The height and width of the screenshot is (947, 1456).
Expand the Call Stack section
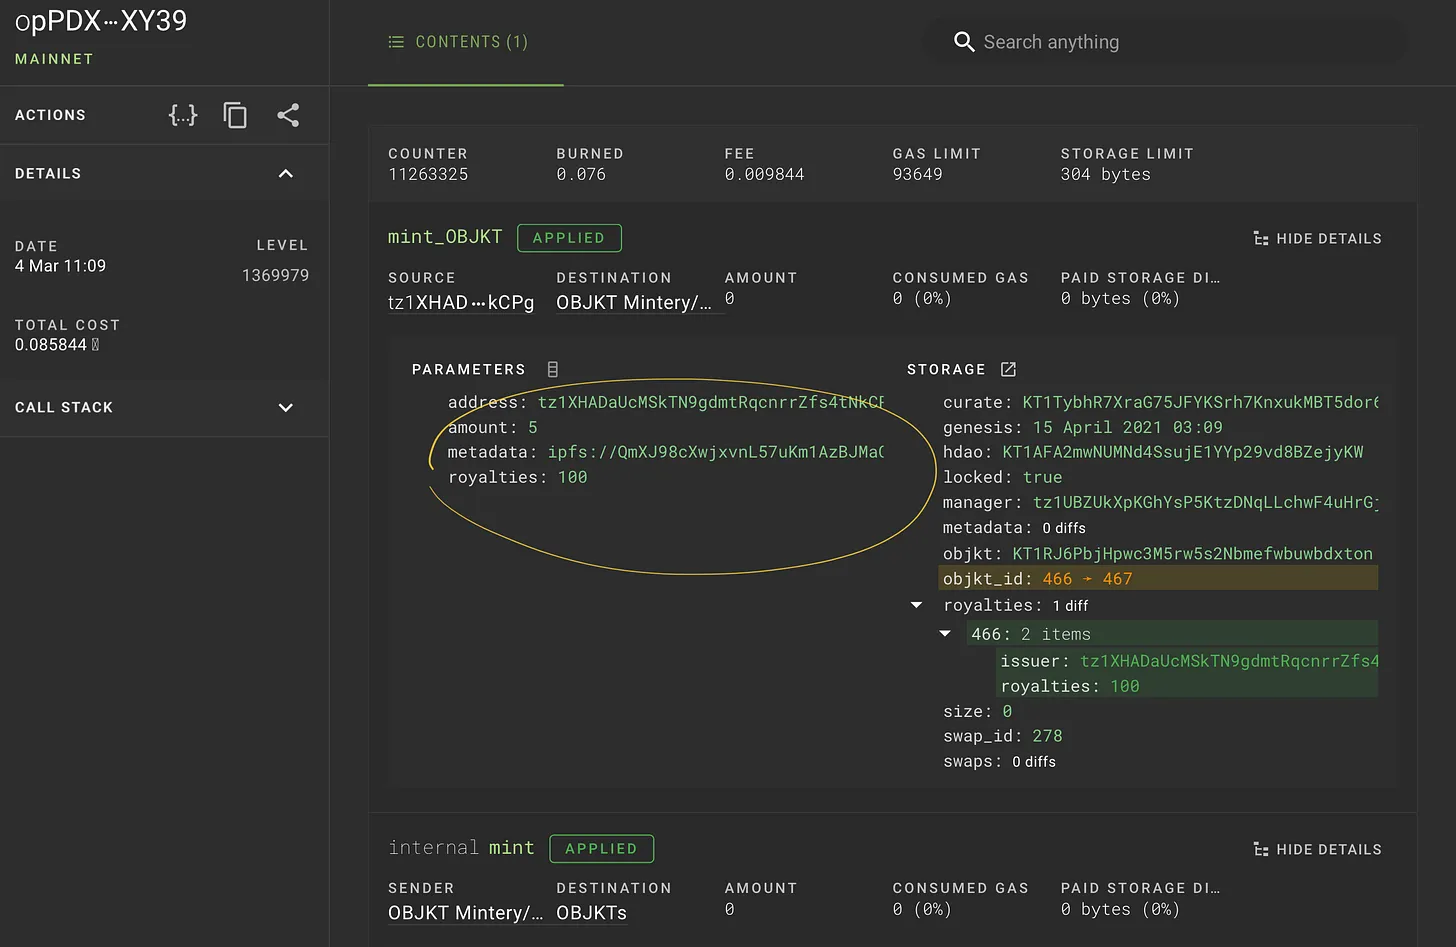click(286, 408)
